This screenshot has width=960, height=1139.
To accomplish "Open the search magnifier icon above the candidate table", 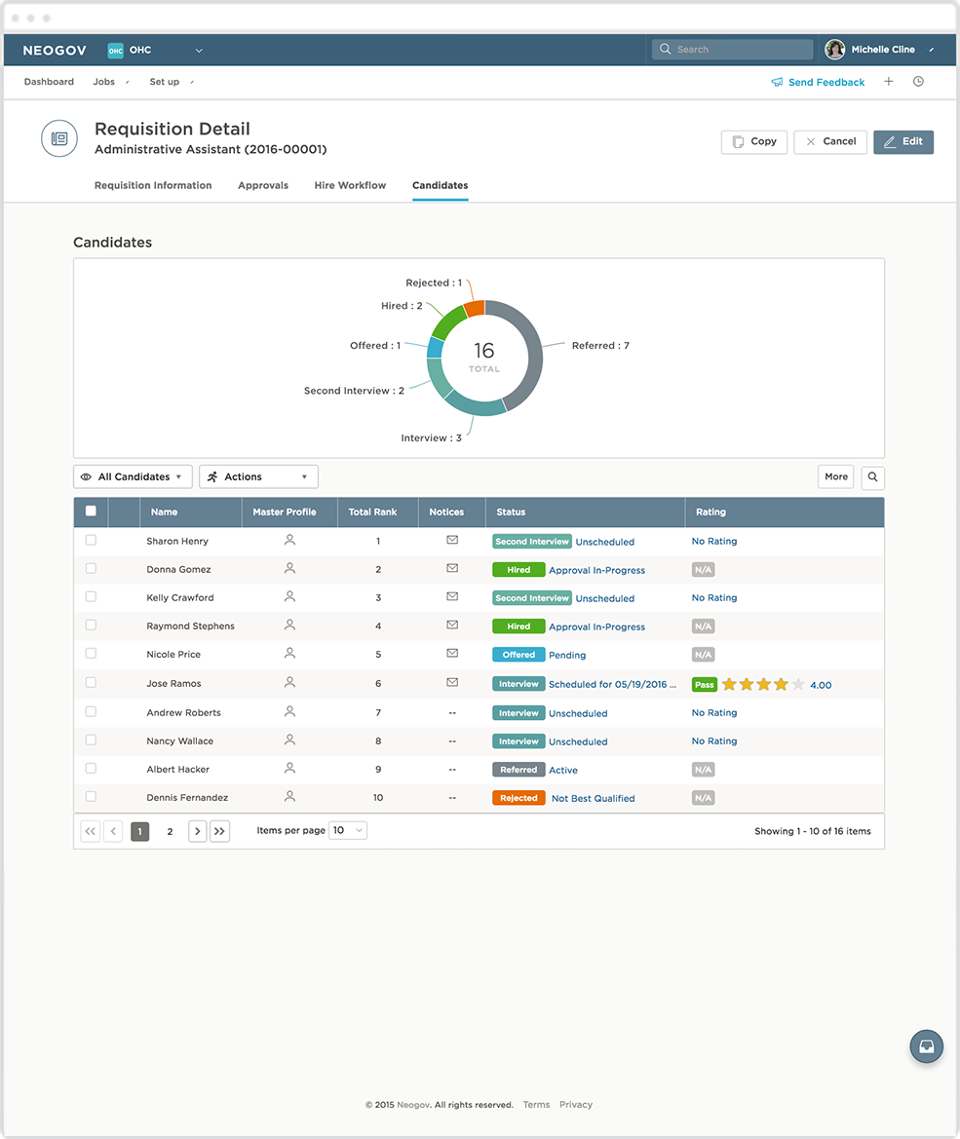I will click(x=872, y=477).
